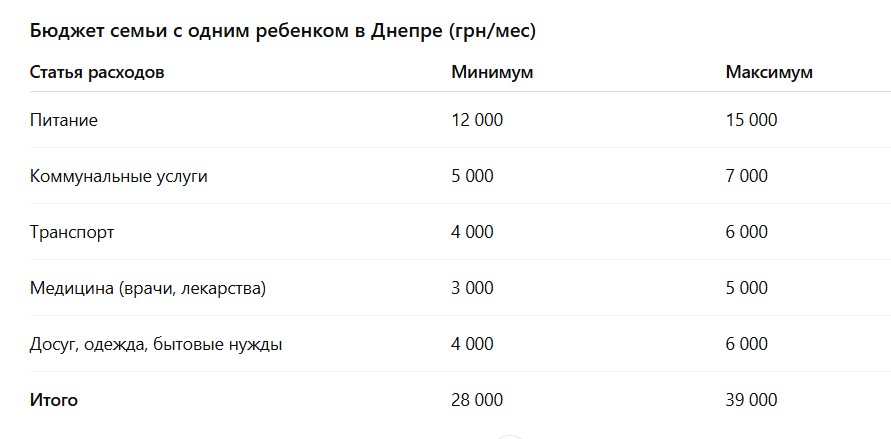Select the 'Медицина (врачи, лекарства)' row label
The image size is (891, 439).
(148, 289)
